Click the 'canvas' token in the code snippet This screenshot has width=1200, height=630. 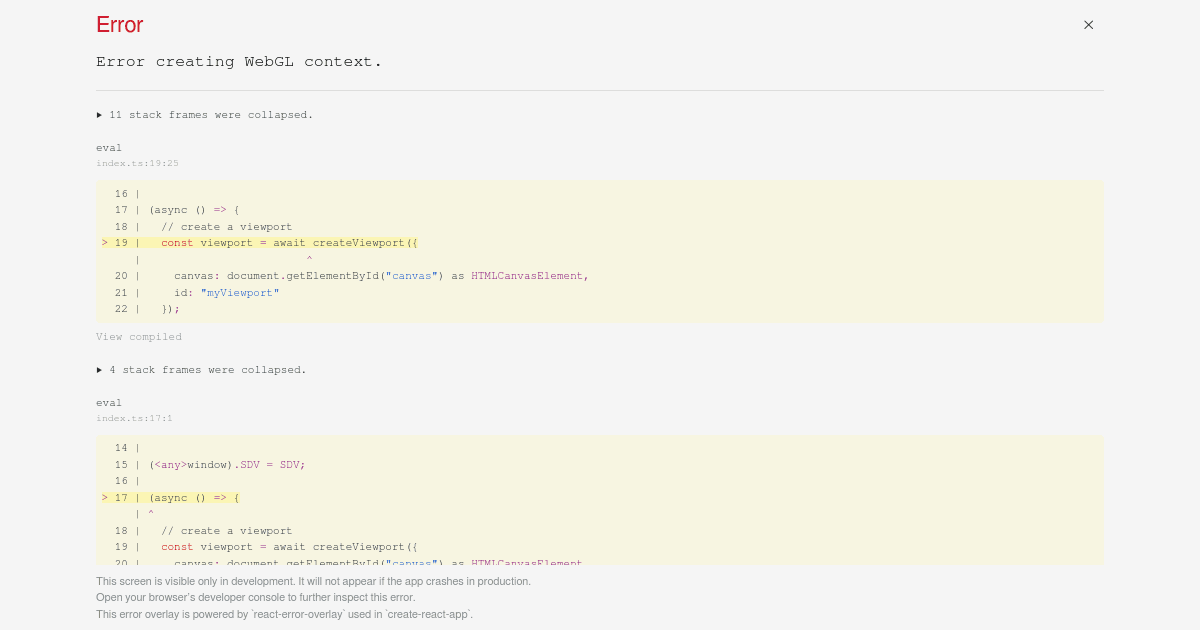(x=411, y=276)
